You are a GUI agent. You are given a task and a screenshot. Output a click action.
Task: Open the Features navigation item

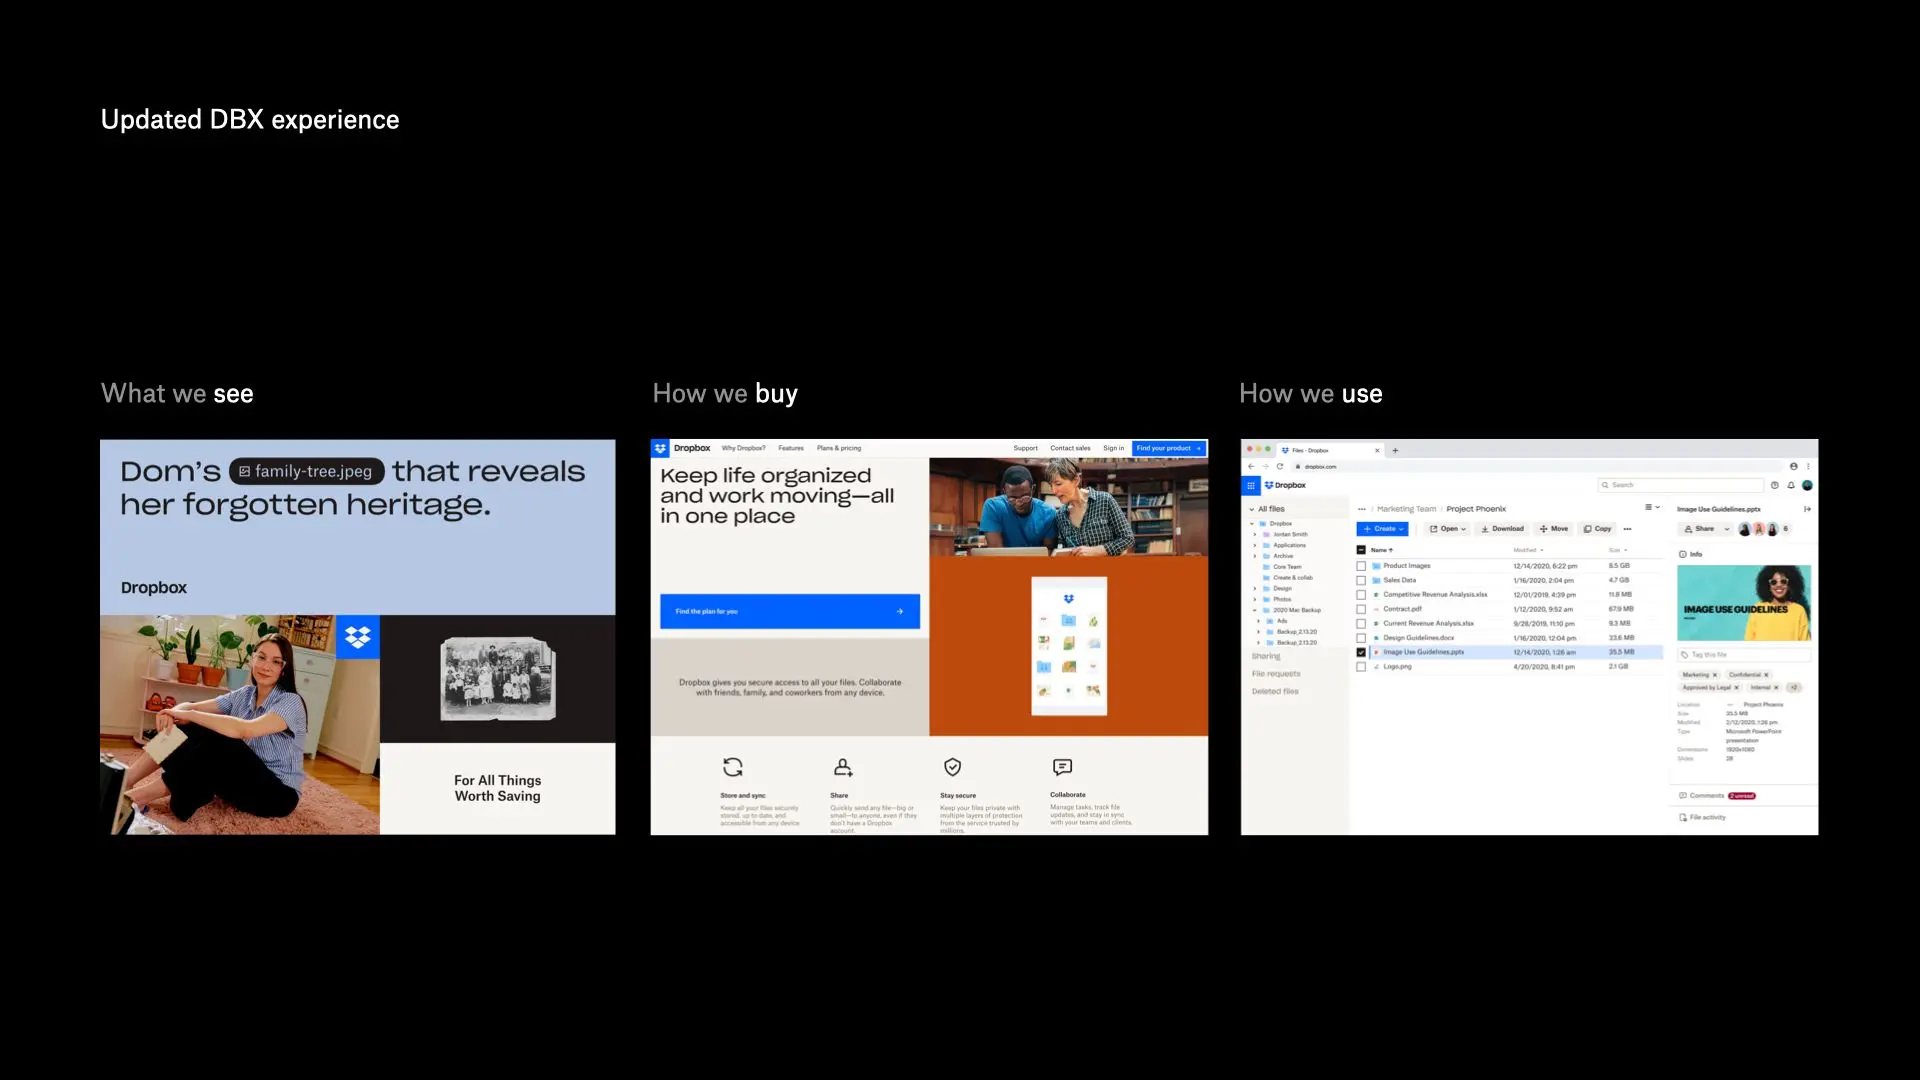click(790, 448)
